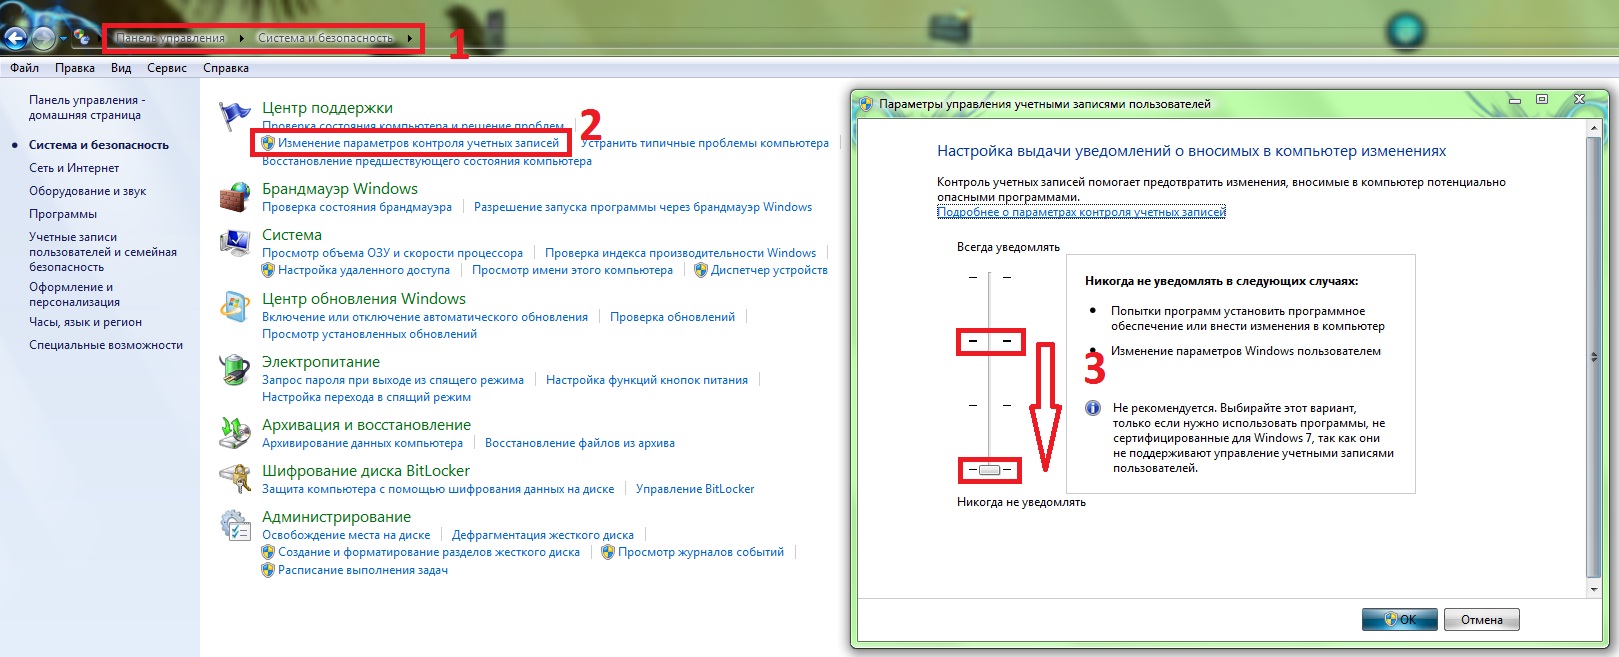Image resolution: width=1619 pixels, height=657 pixels.
Task: Open Дефрагментация жесткого диска link
Action: click(x=543, y=535)
